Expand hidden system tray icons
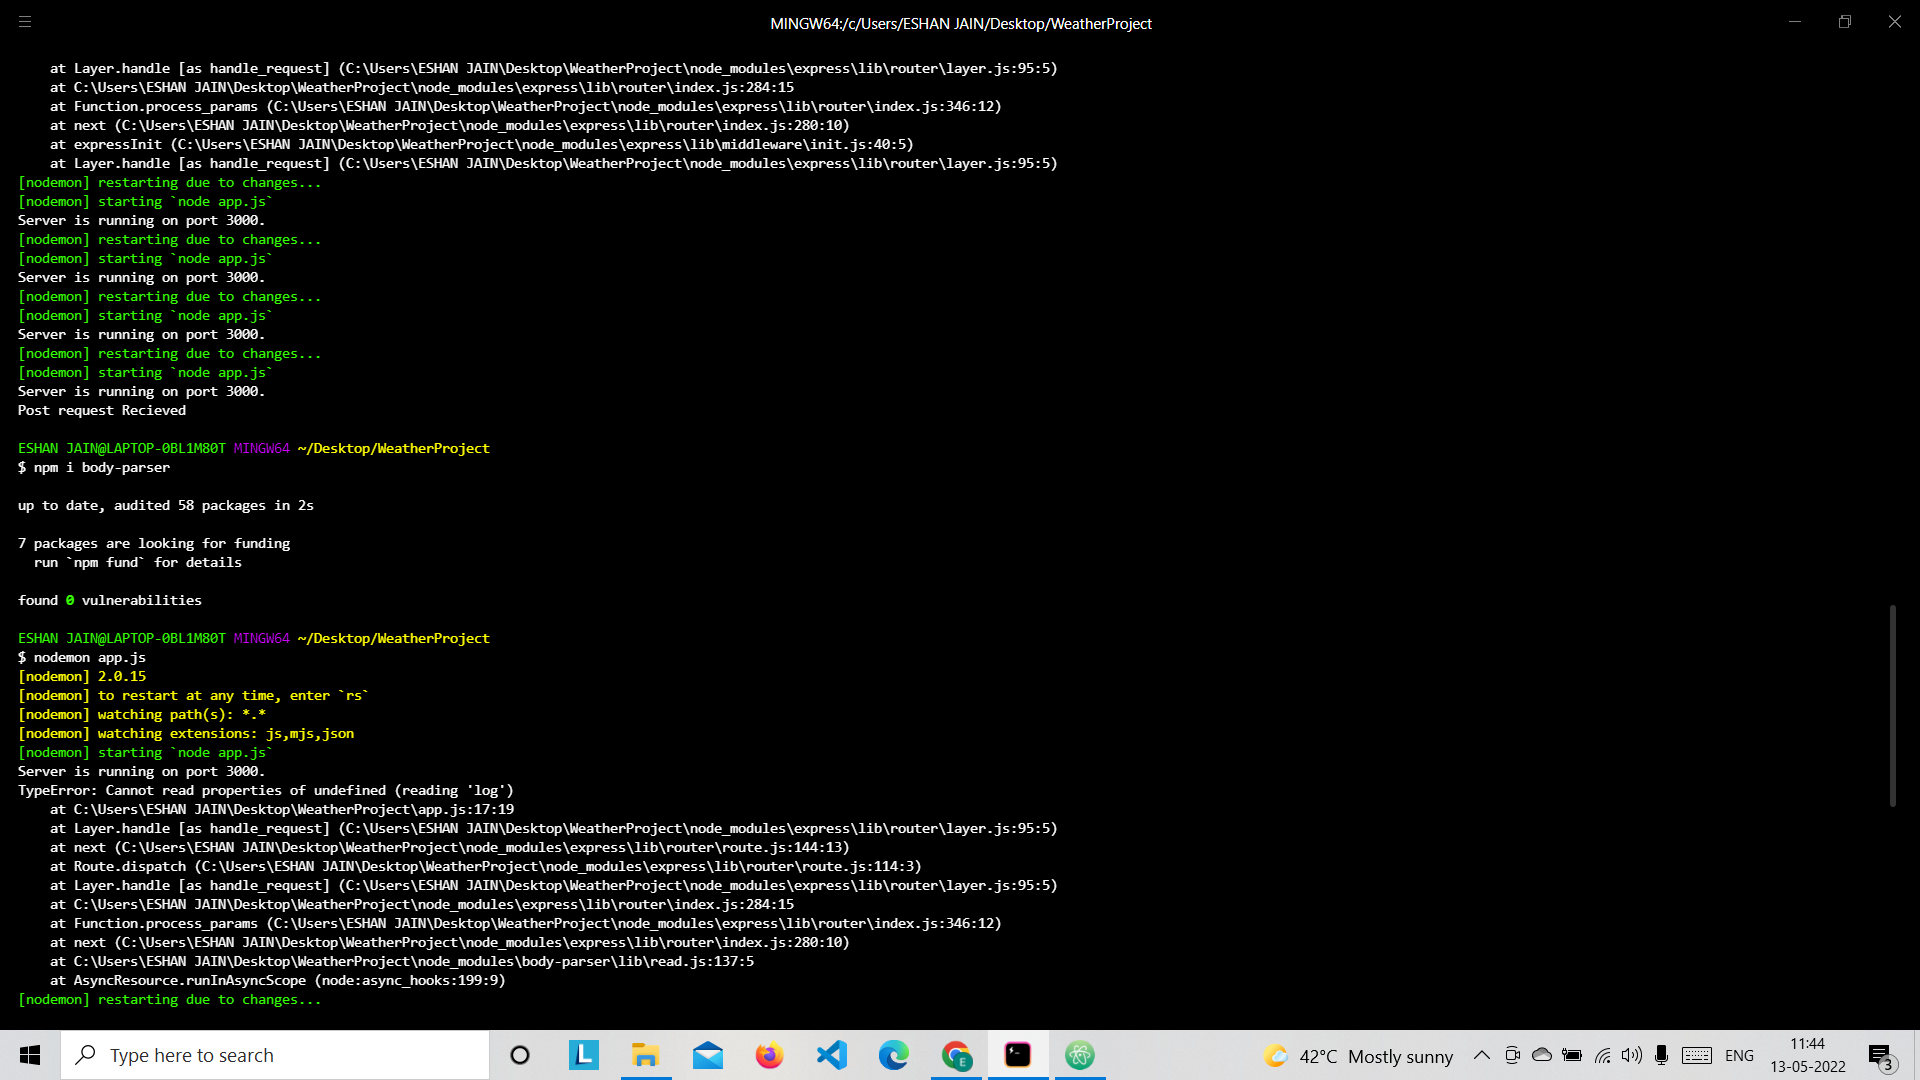Screen dimensions: 1920x1080 click(1482, 1055)
